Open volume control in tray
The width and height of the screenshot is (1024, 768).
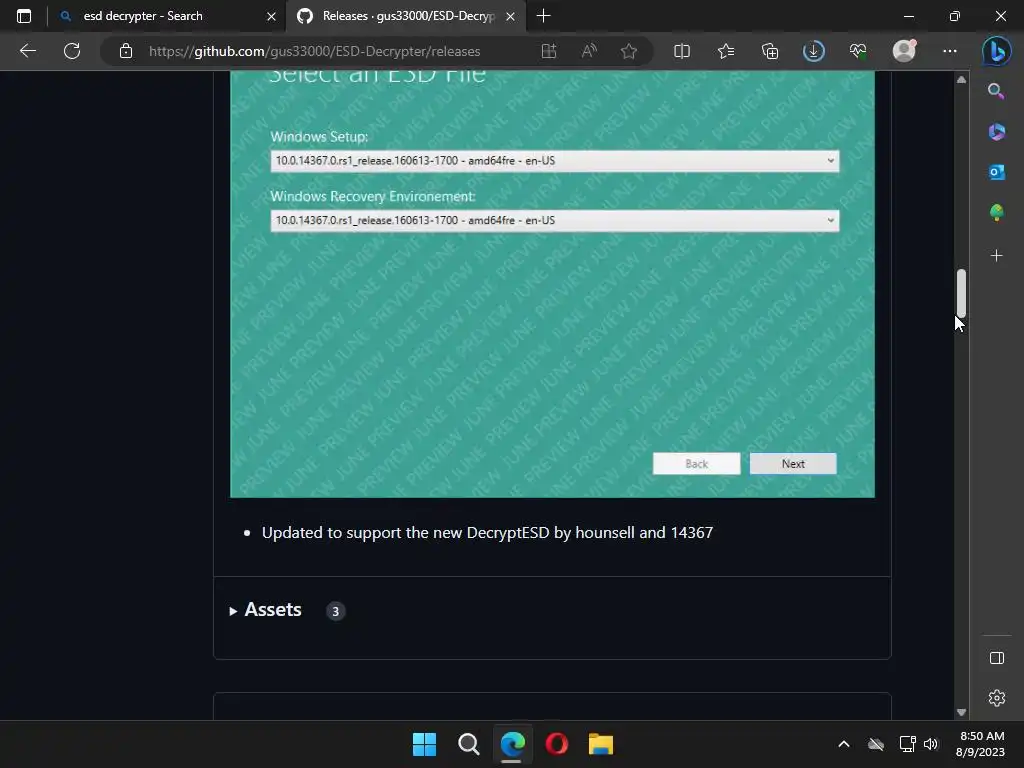(x=931, y=744)
